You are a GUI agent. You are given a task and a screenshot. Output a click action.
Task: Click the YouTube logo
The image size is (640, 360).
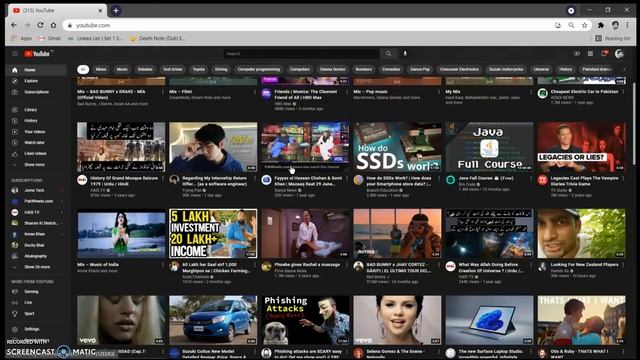(37, 53)
